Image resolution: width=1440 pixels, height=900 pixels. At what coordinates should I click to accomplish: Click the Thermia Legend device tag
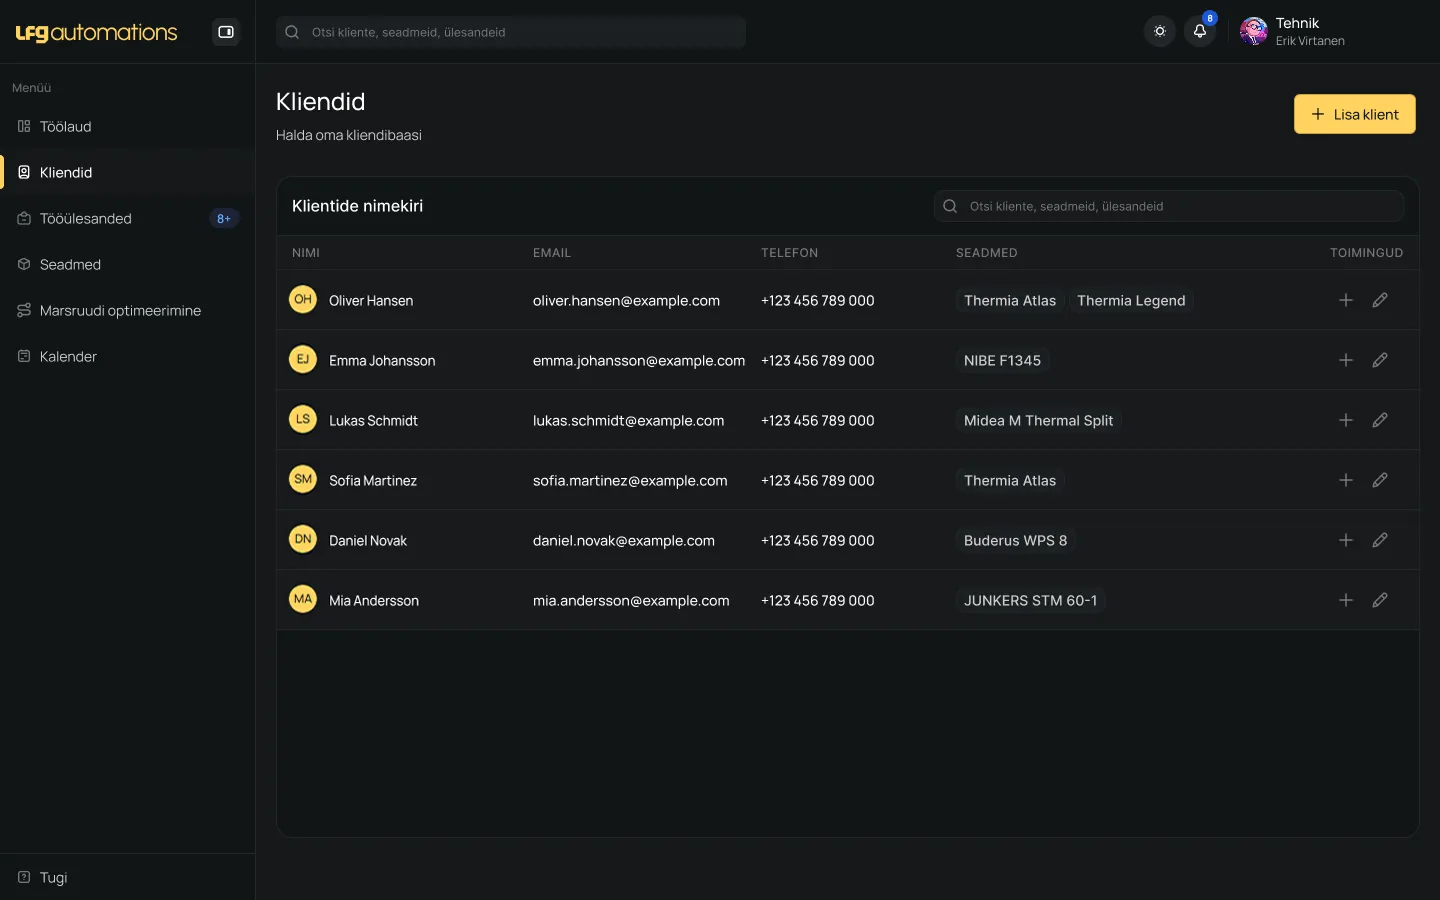[1131, 301]
